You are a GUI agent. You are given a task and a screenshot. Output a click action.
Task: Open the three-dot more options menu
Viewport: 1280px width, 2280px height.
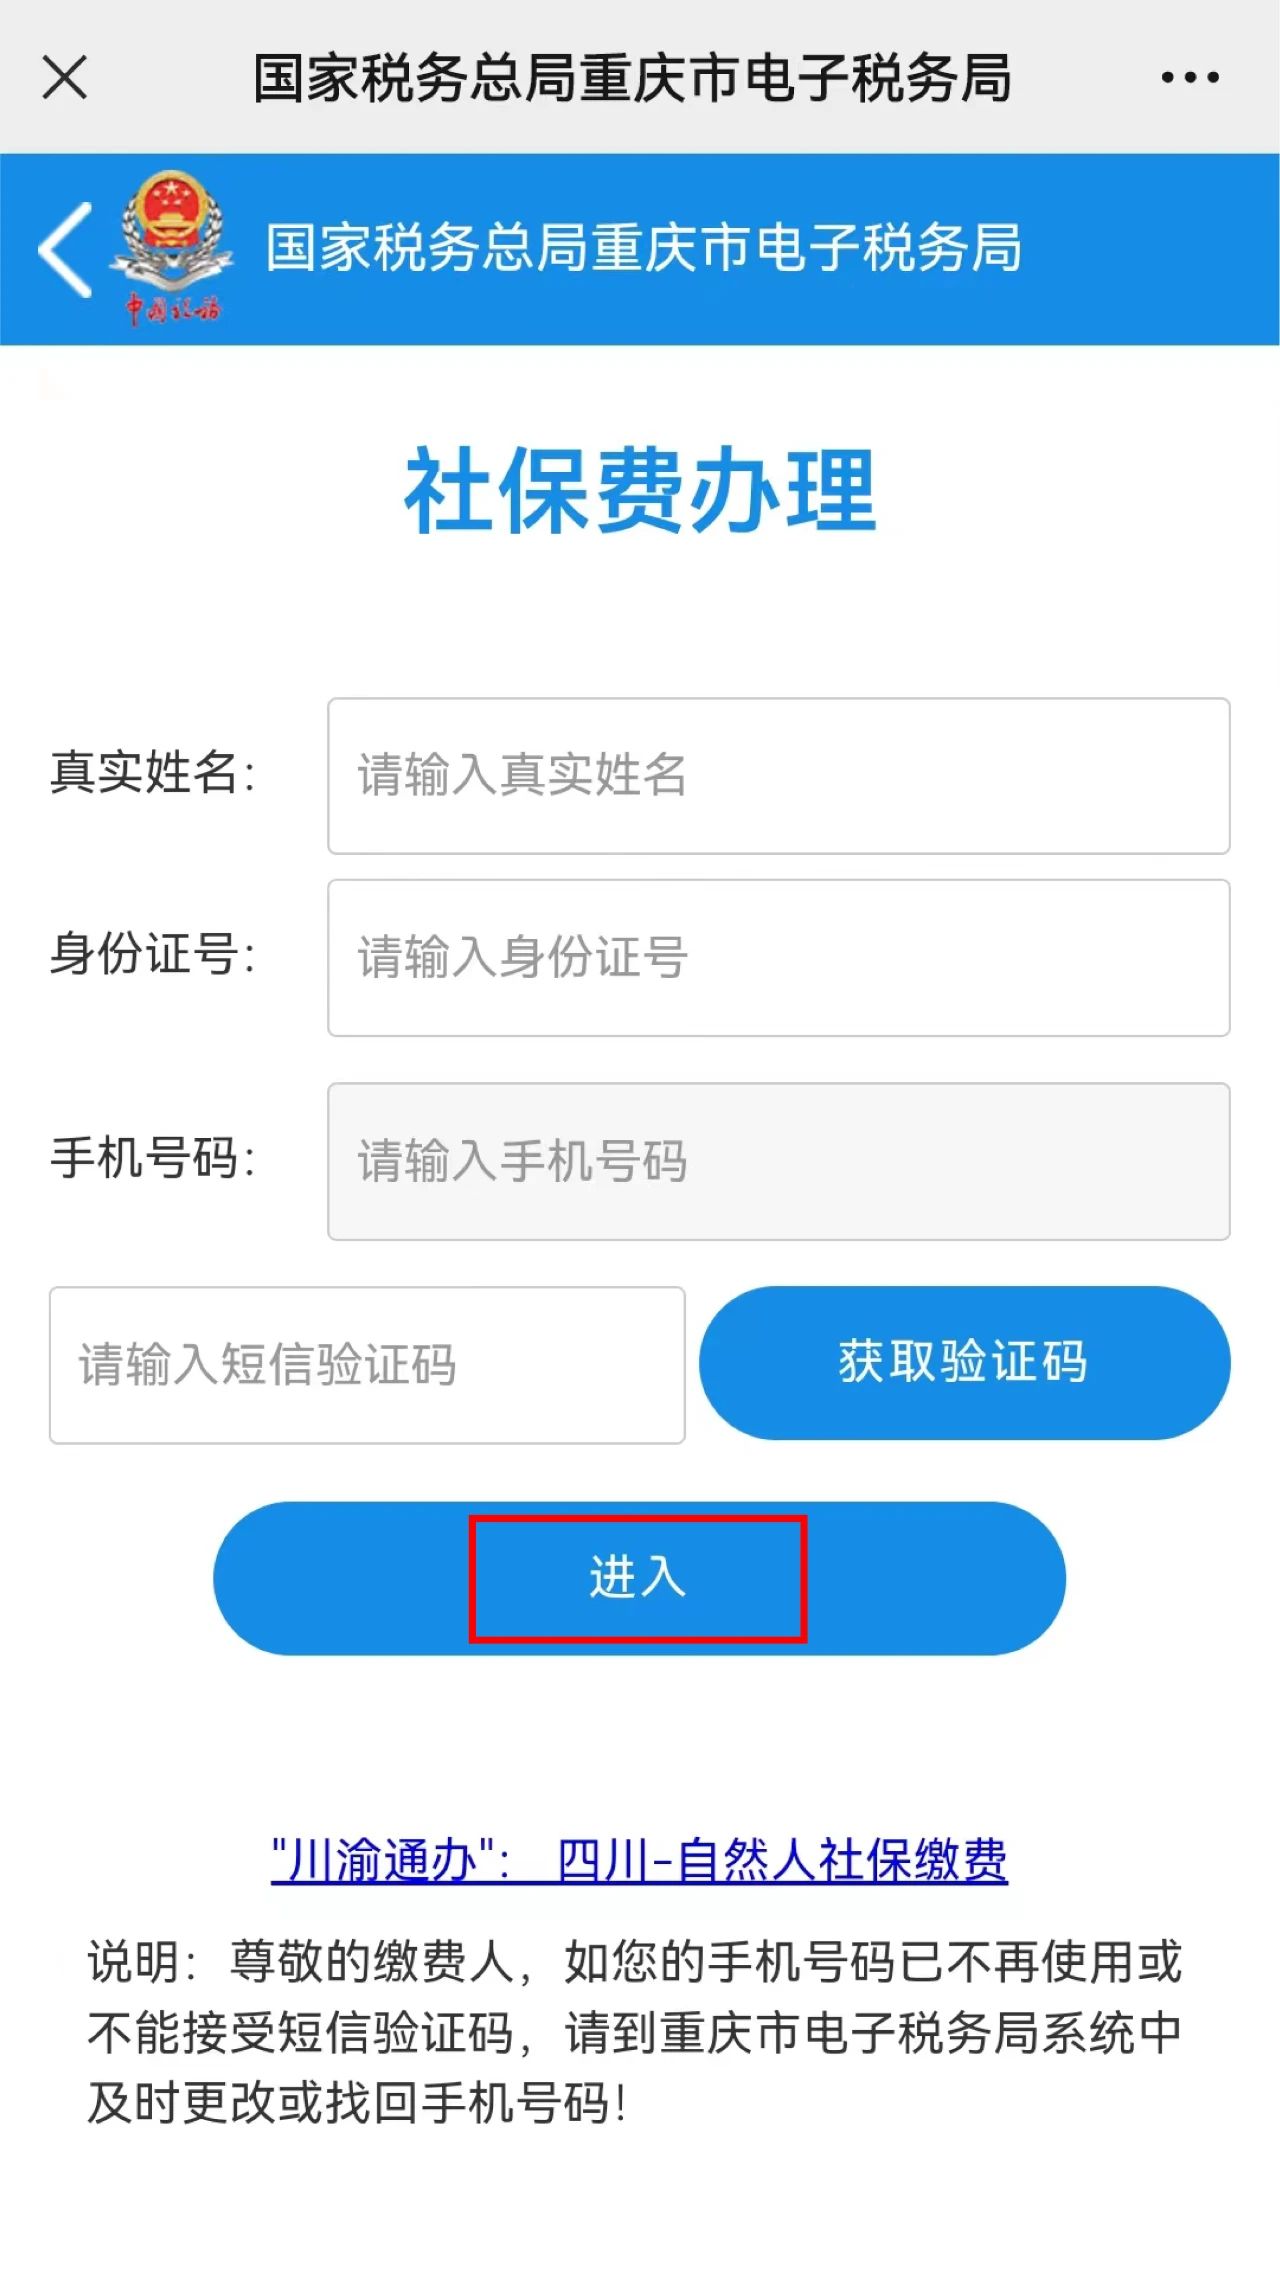(x=1190, y=77)
